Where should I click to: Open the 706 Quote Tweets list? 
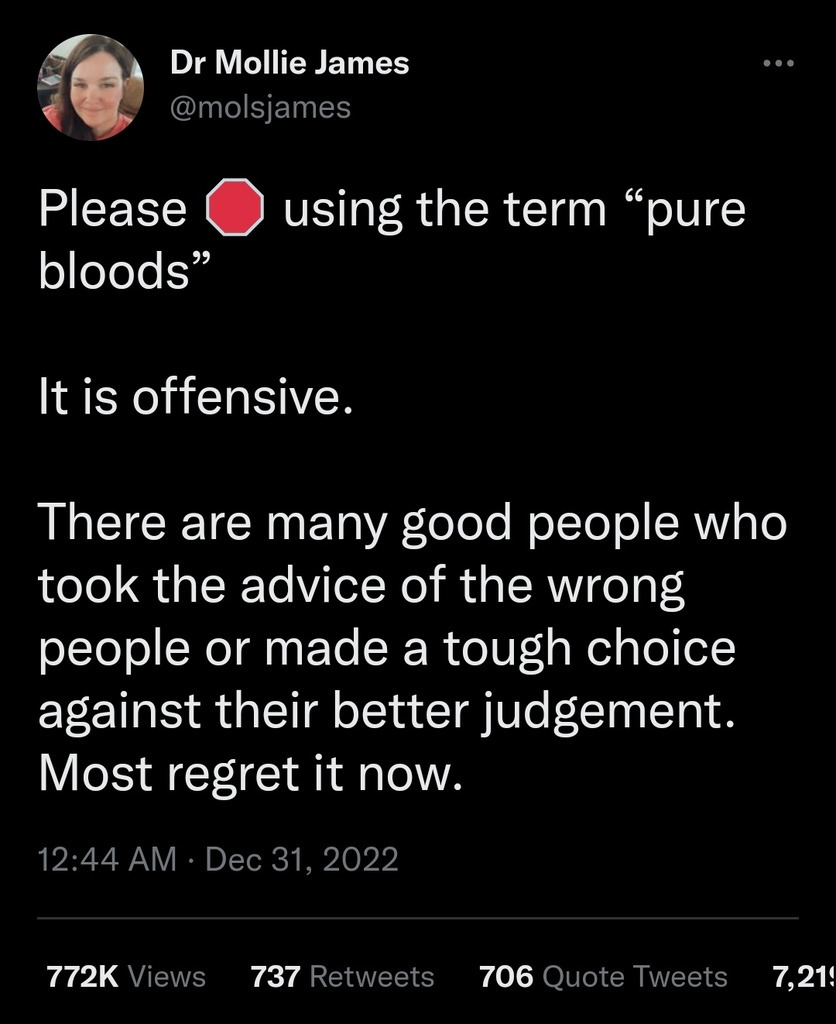[603, 976]
